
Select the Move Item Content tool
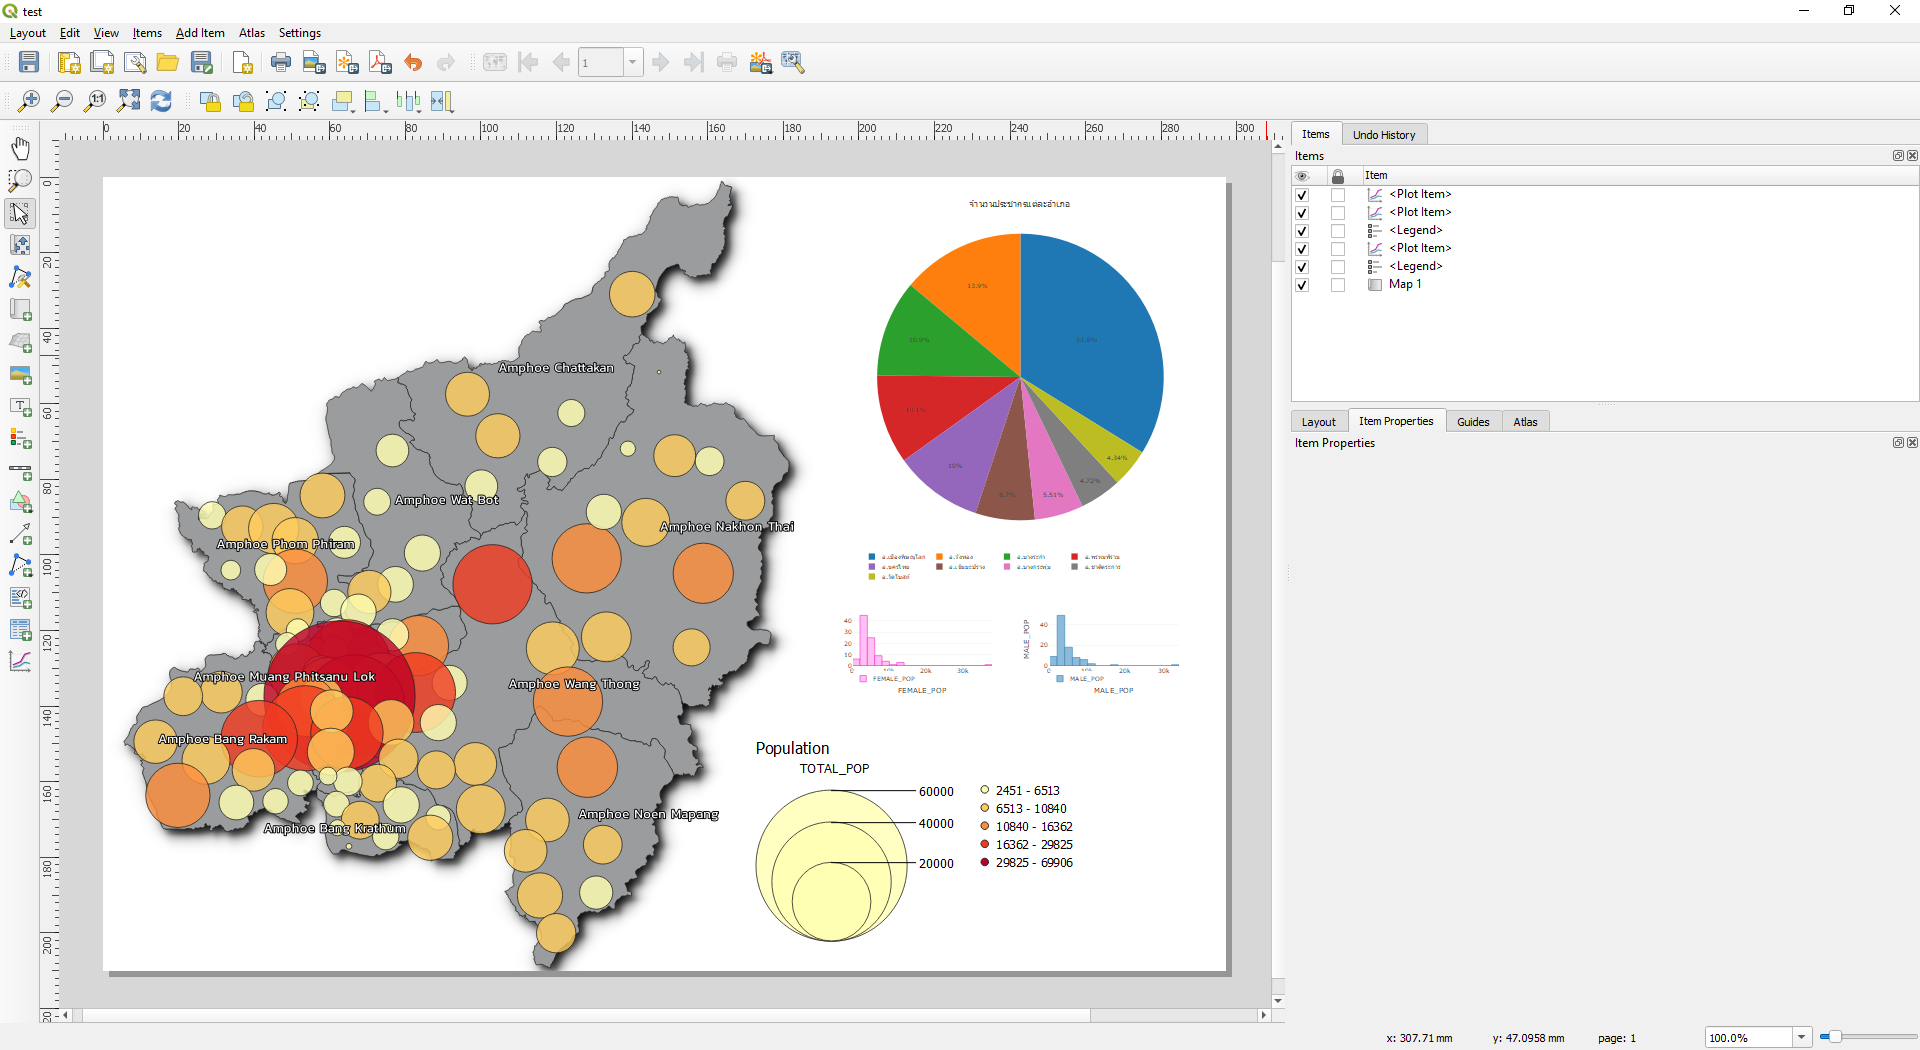pos(20,245)
